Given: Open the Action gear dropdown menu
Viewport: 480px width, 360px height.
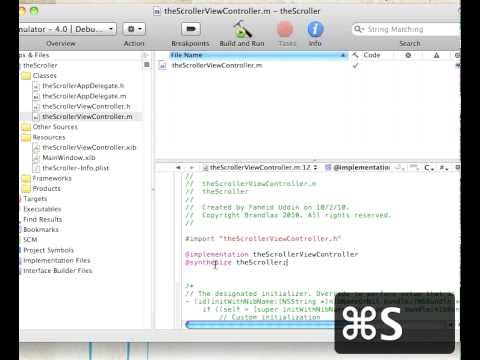Looking at the screenshot, I should [x=134, y=29].
